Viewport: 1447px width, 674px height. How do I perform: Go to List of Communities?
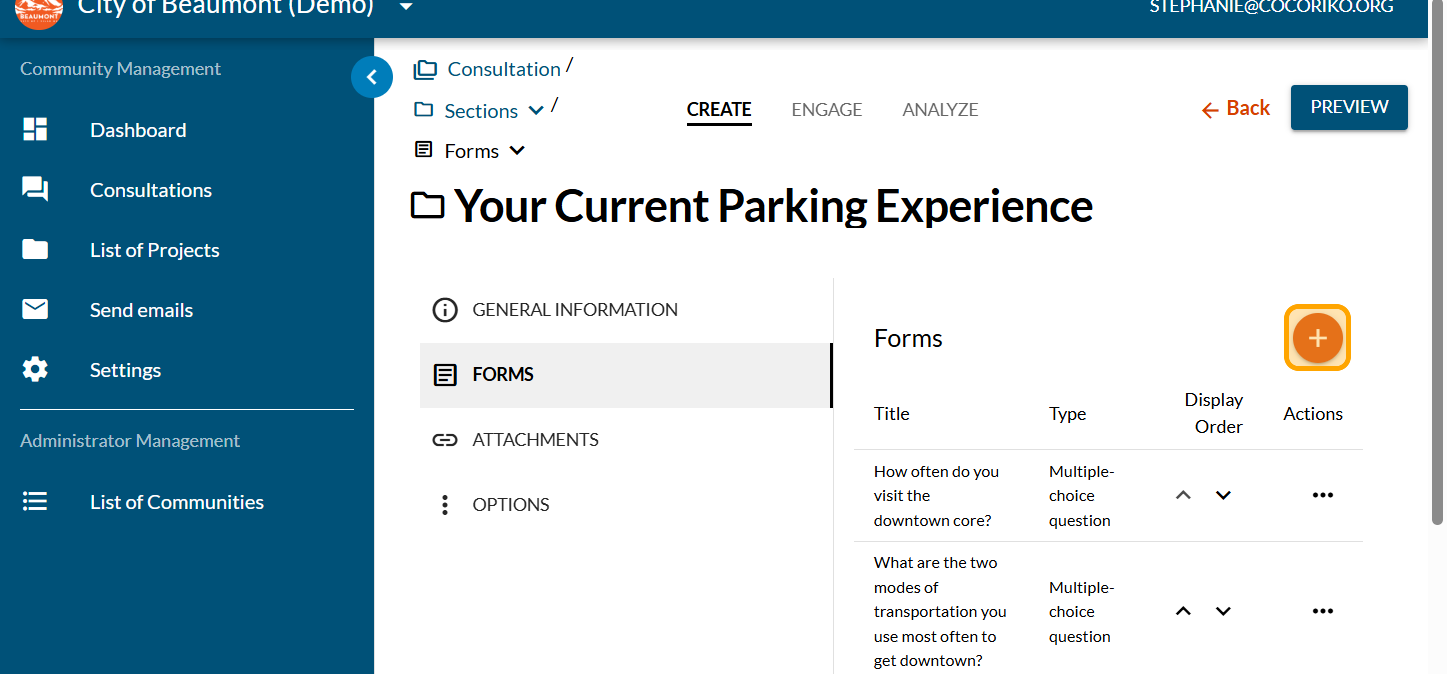coord(176,502)
